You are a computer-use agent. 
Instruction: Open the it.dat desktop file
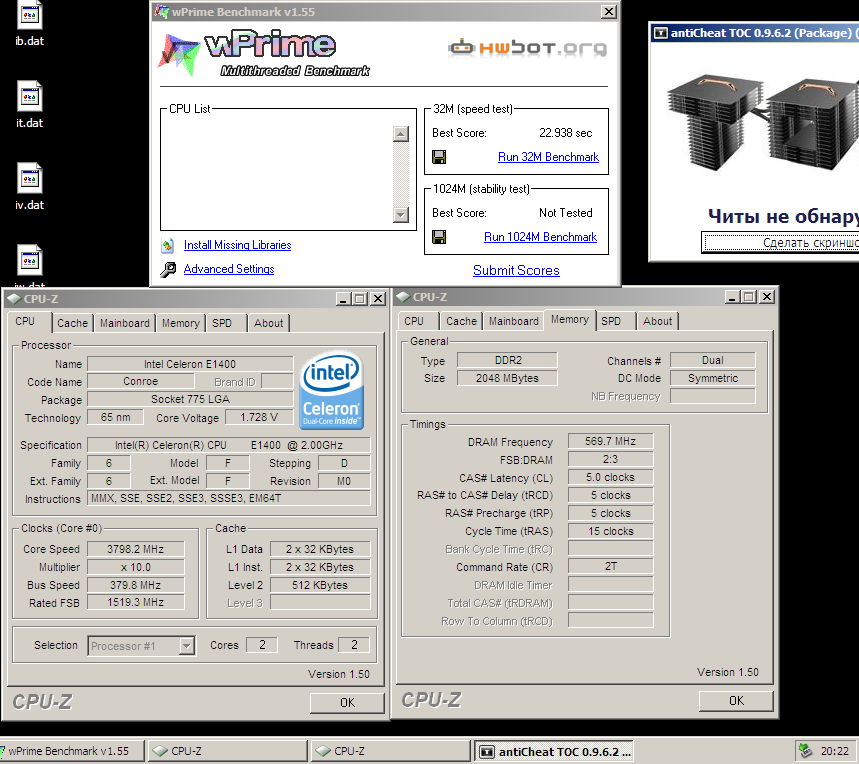(30, 105)
